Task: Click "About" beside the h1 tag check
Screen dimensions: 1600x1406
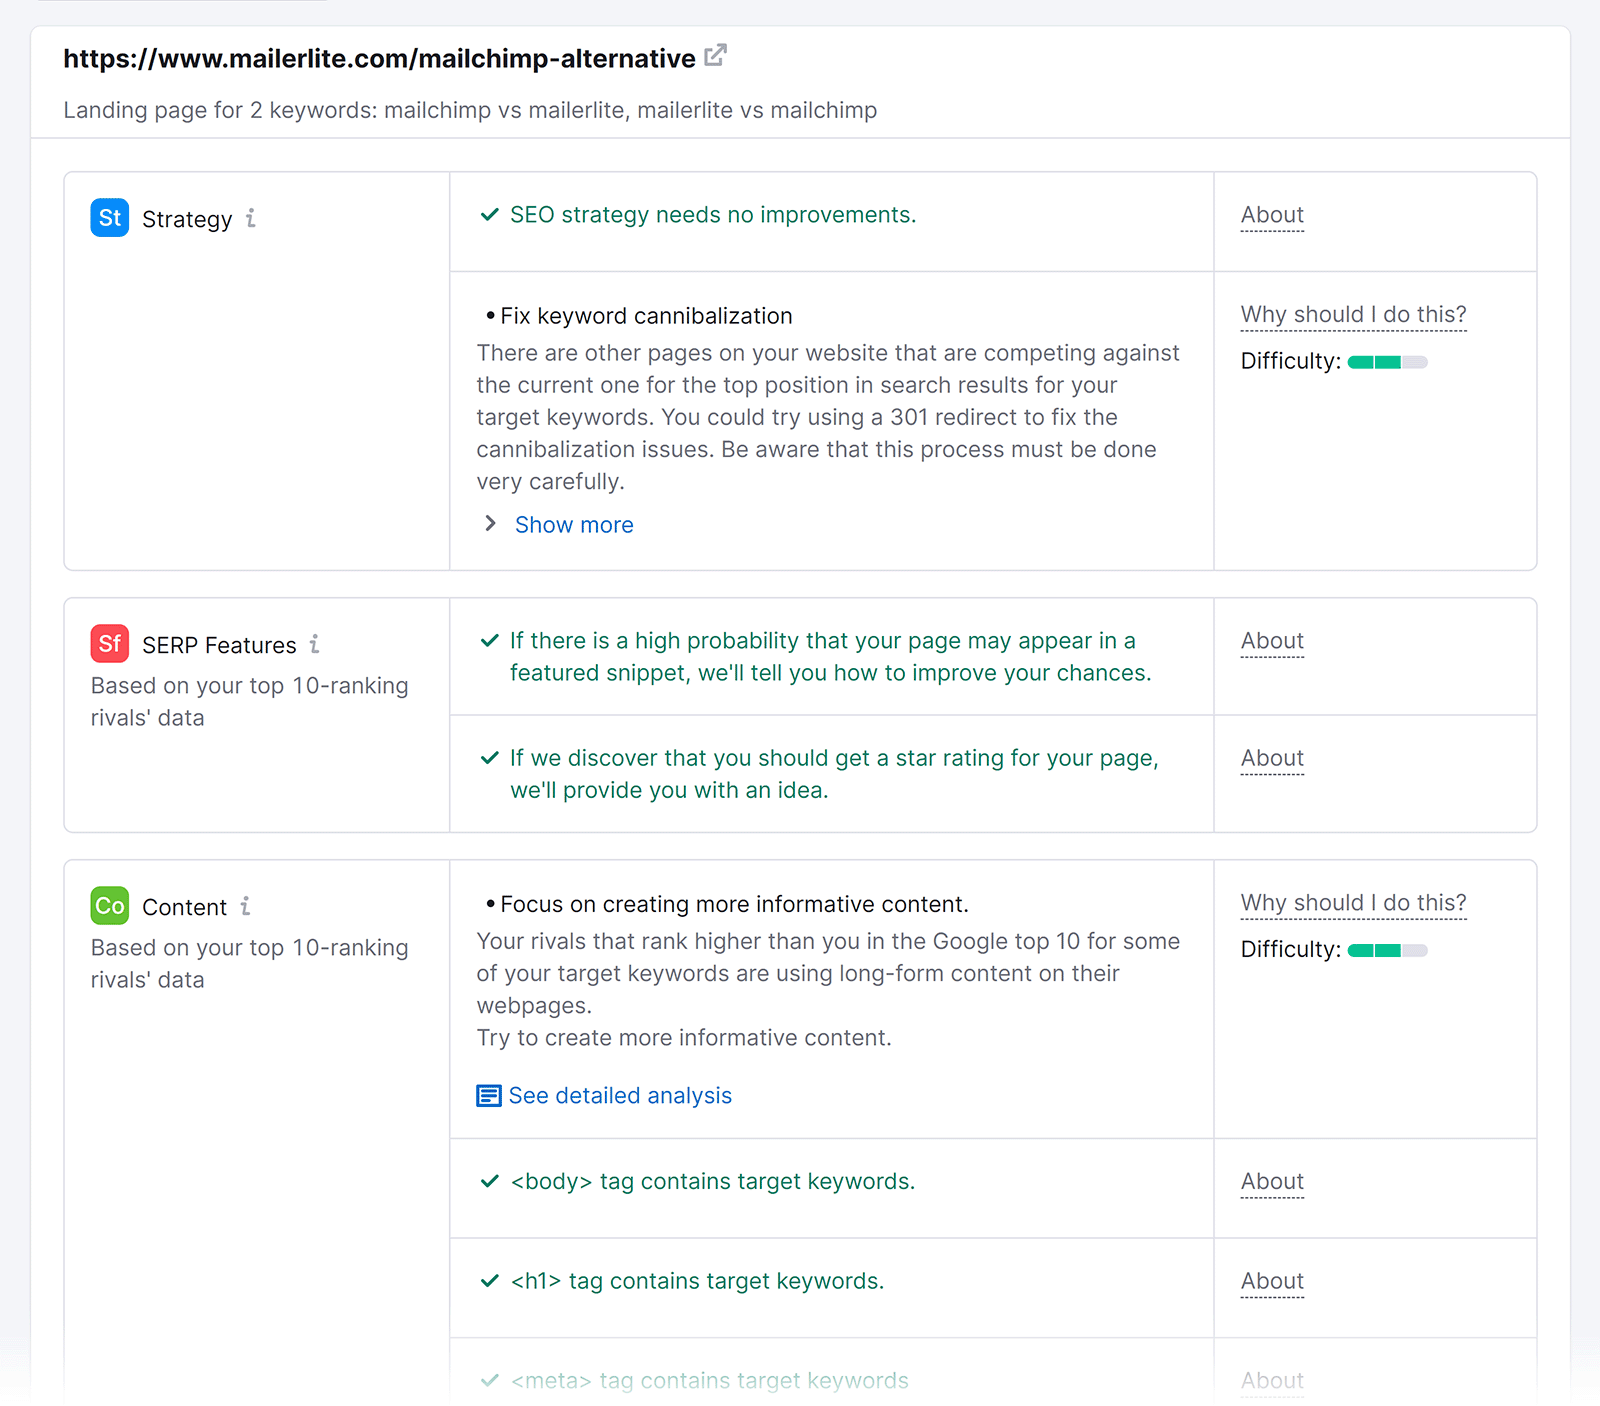Action: pyautogui.click(x=1271, y=1280)
